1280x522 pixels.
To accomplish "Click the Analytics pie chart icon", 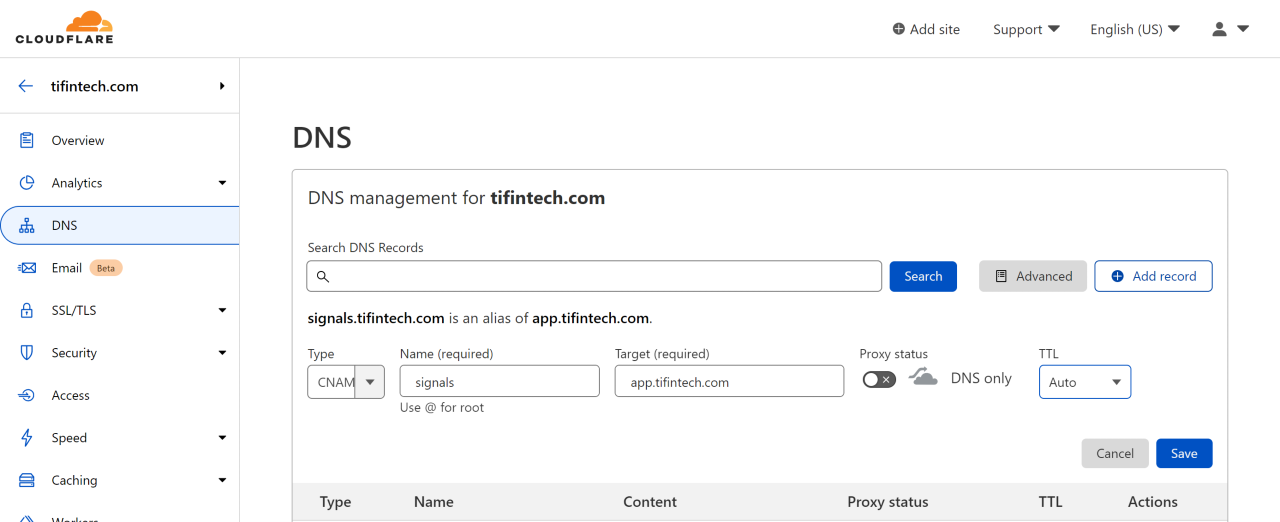I will coord(28,183).
